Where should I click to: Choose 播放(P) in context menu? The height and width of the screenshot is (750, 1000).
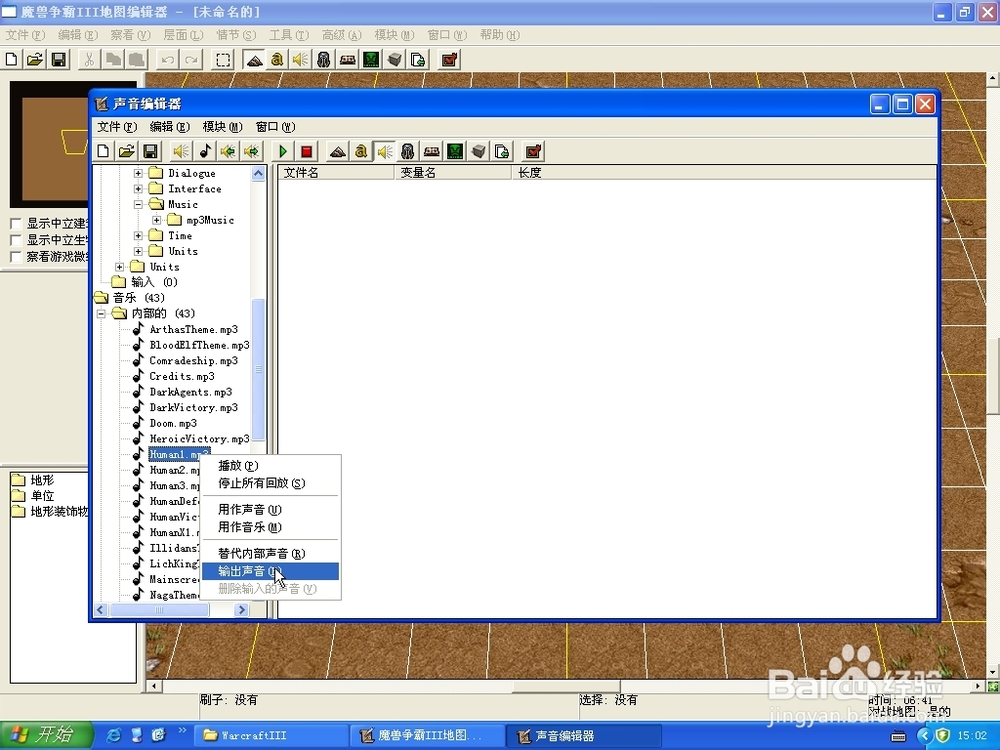coord(270,466)
